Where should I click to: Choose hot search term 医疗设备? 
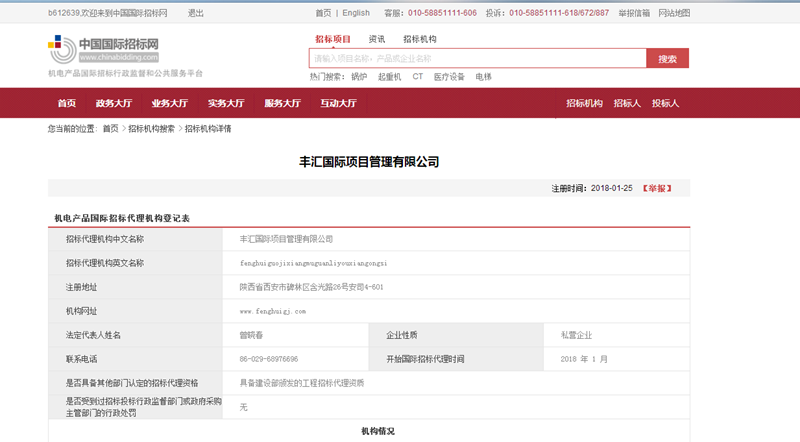pyautogui.click(x=449, y=77)
